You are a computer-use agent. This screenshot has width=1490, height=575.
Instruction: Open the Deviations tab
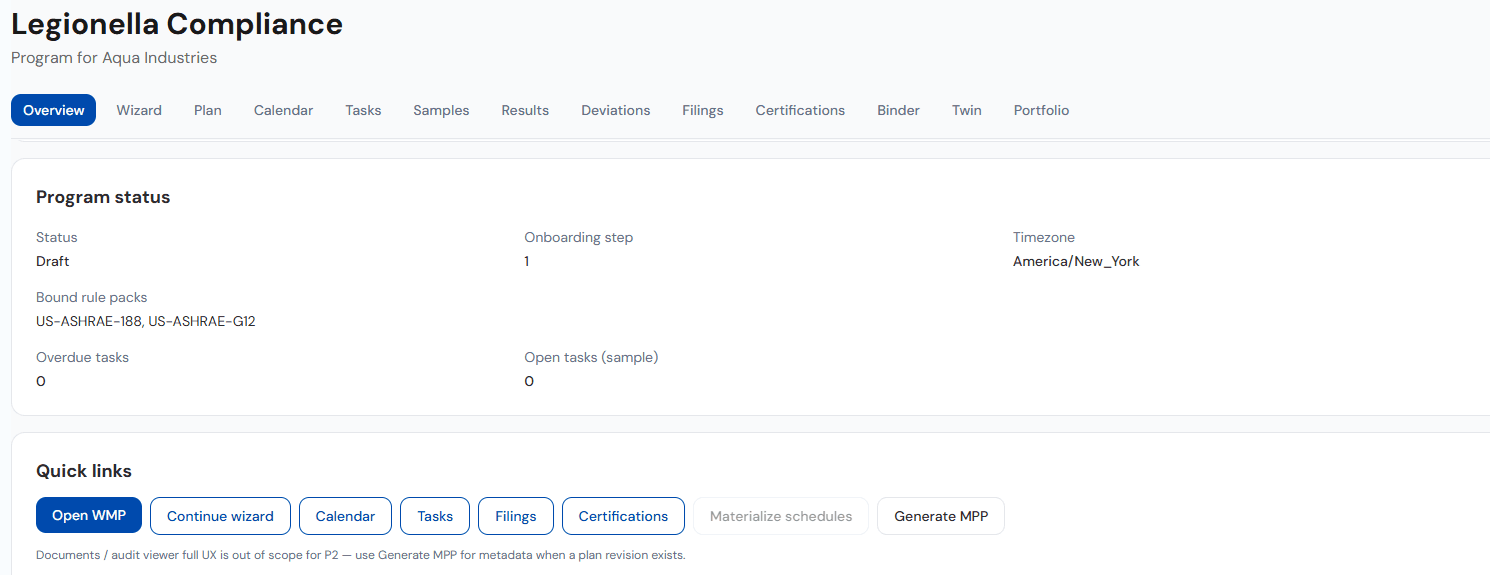(x=616, y=110)
